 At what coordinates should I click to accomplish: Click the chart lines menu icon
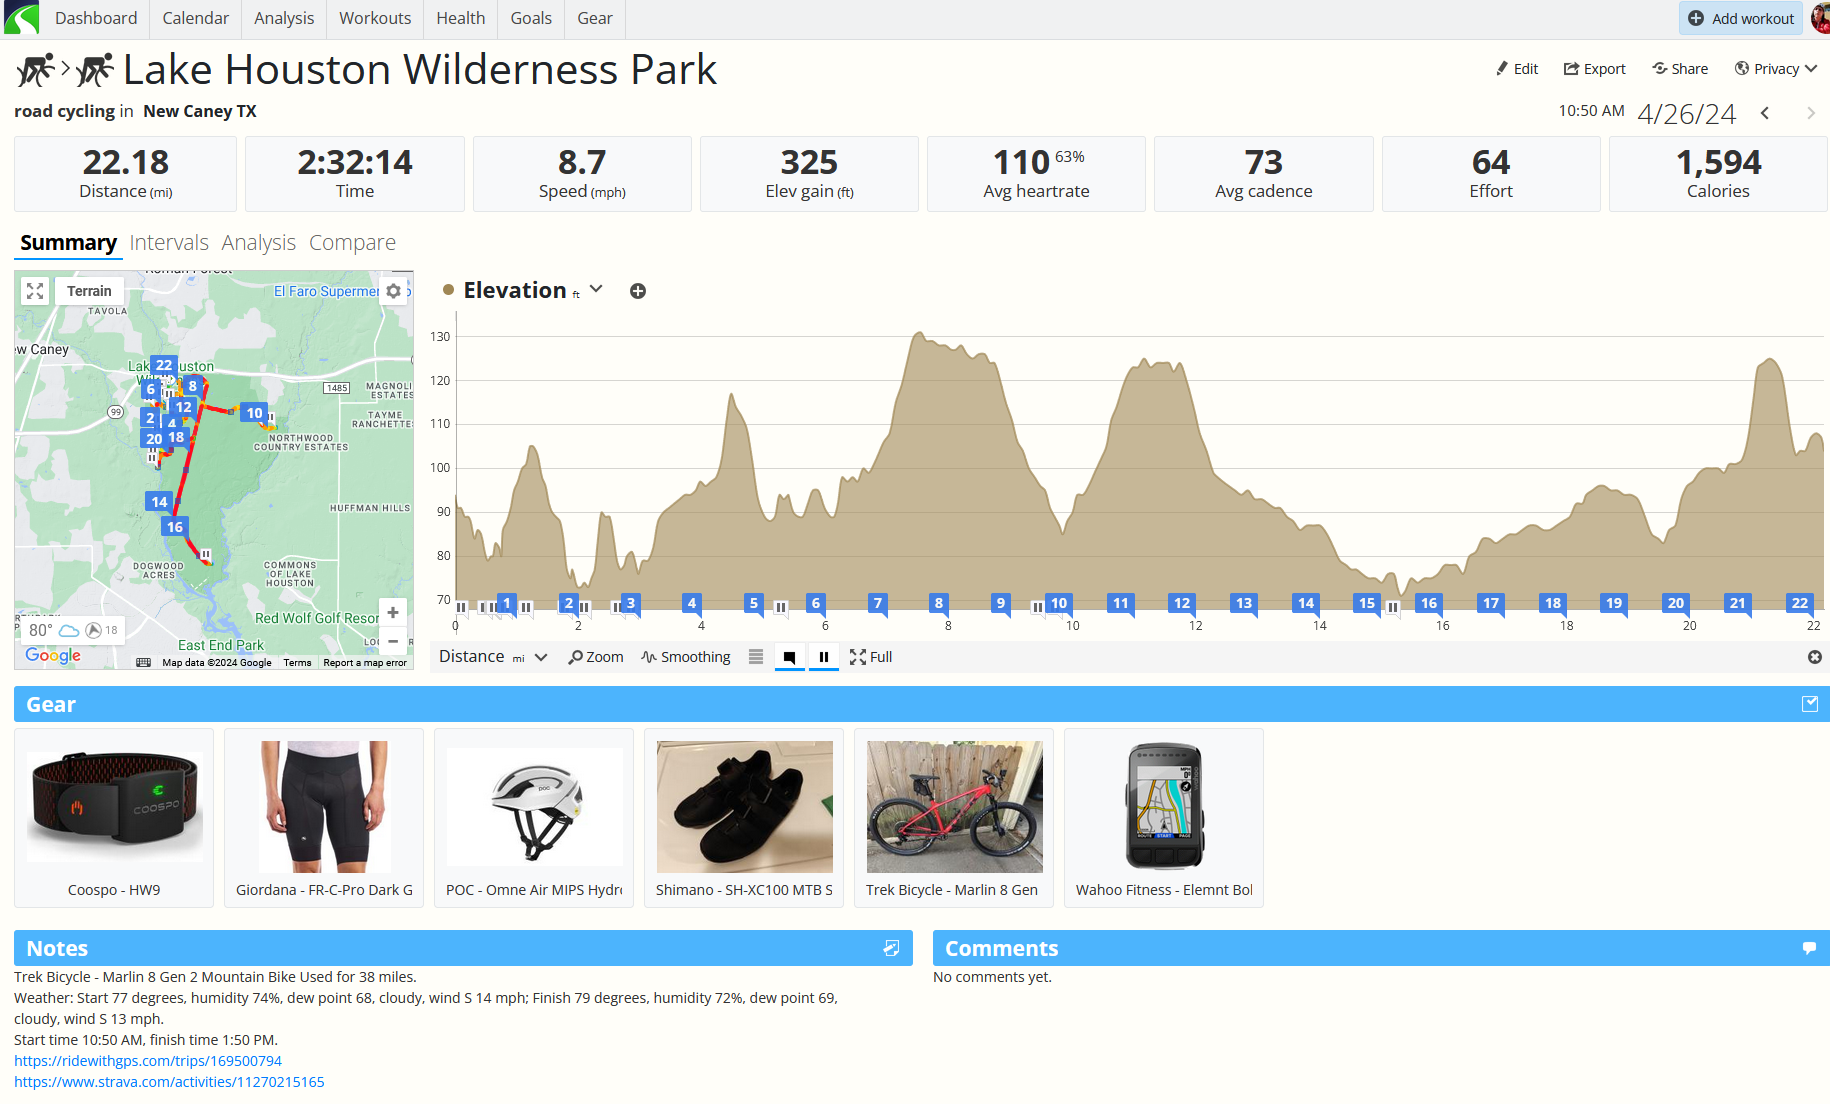point(756,657)
